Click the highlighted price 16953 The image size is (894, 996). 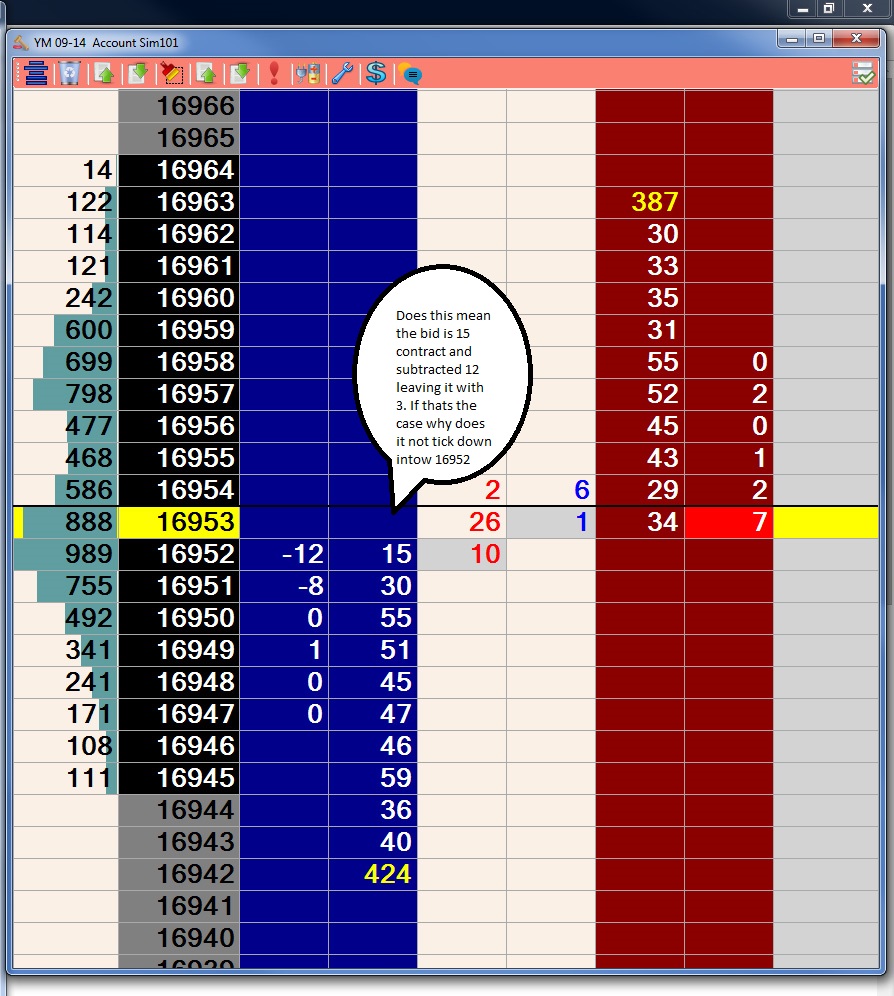point(179,522)
